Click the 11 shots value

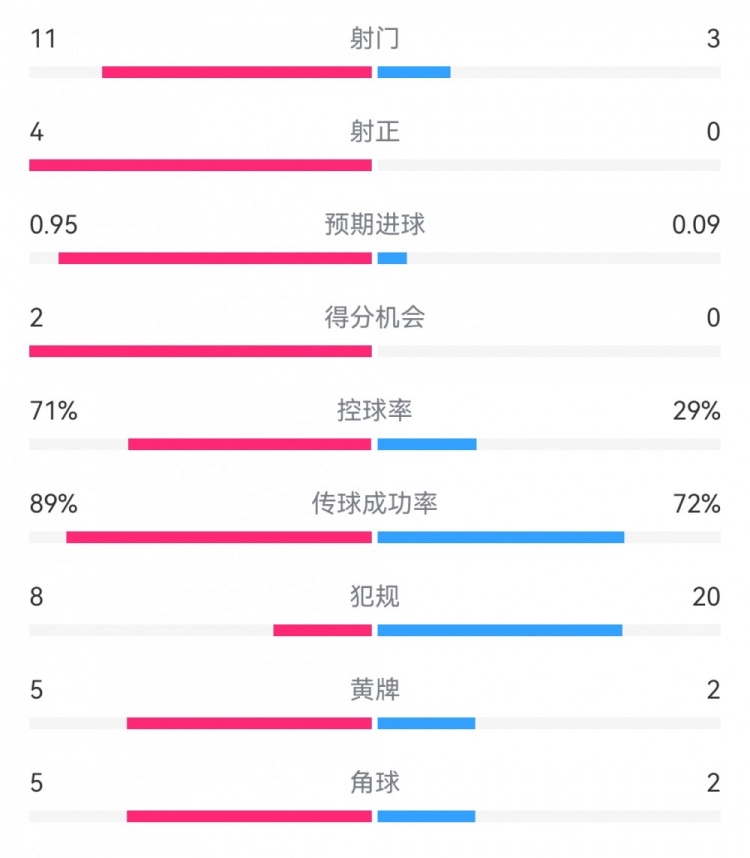[42, 39]
